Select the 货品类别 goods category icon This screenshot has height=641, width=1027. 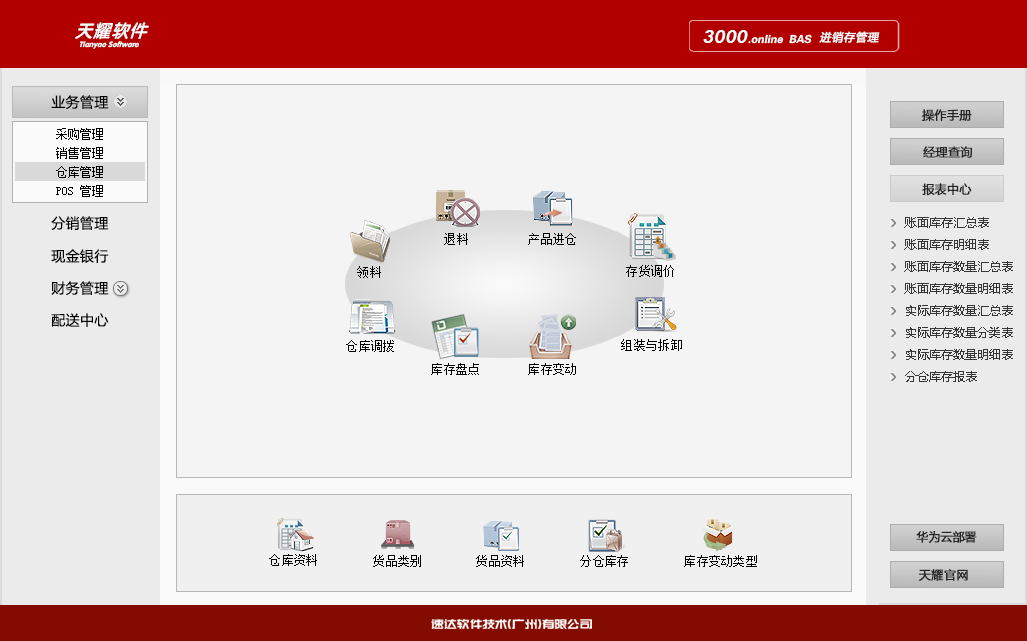click(x=396, y=537)
